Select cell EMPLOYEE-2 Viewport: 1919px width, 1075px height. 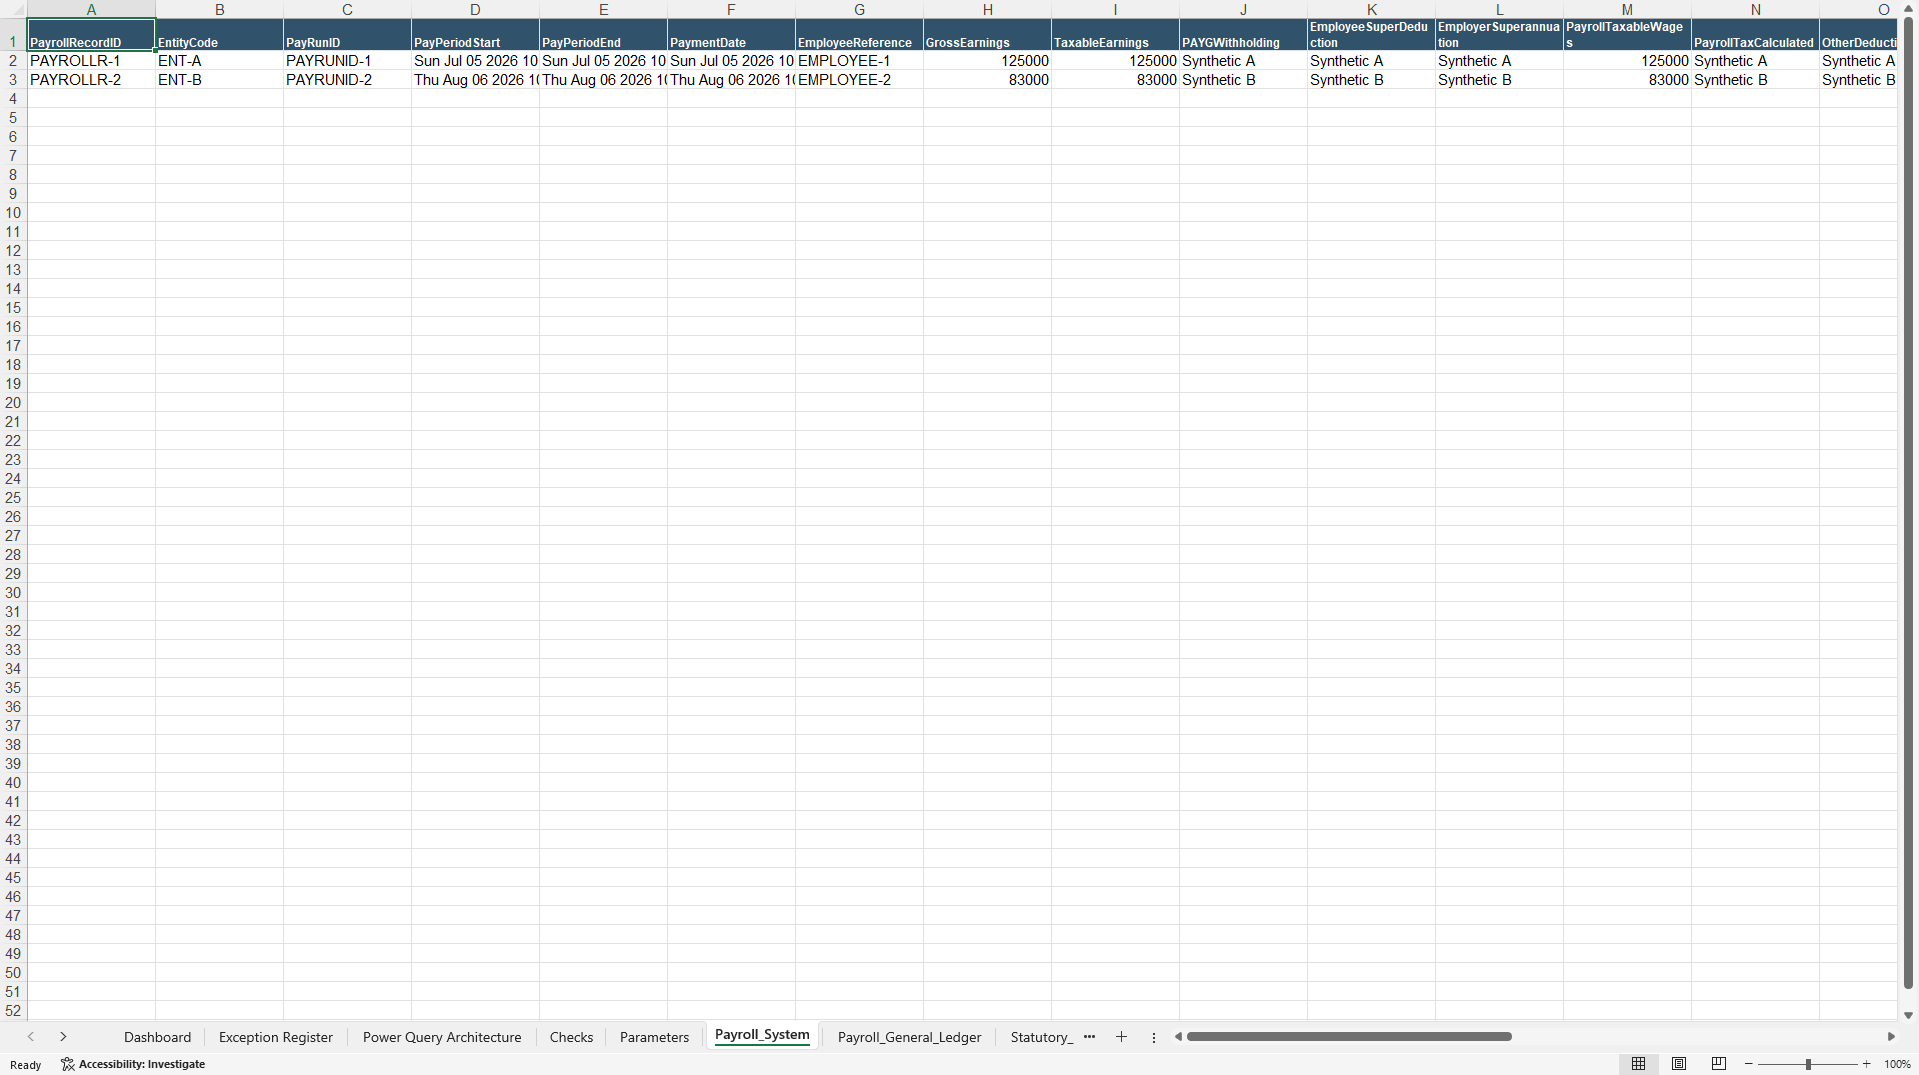pos(859,80)
